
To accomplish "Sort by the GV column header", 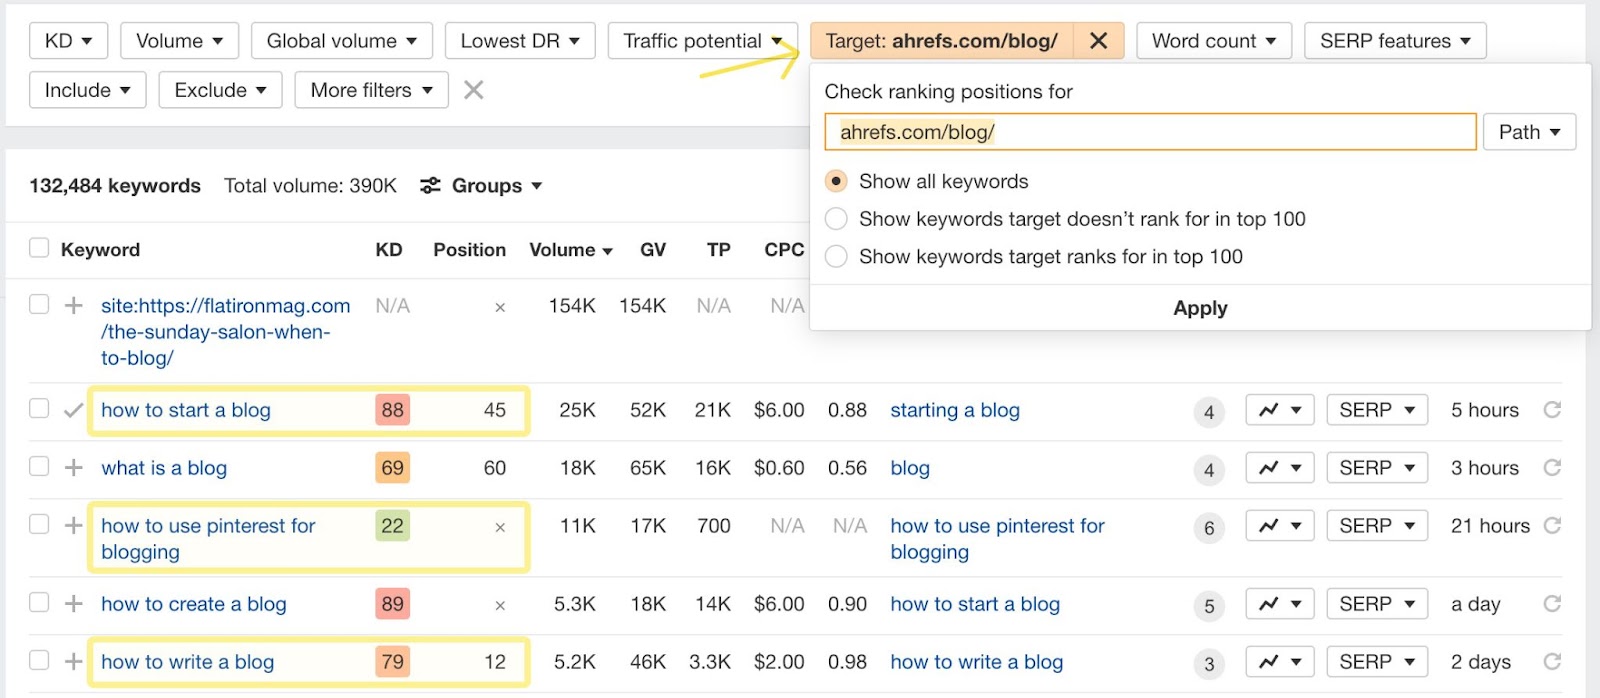I will (x=653, y=250).
